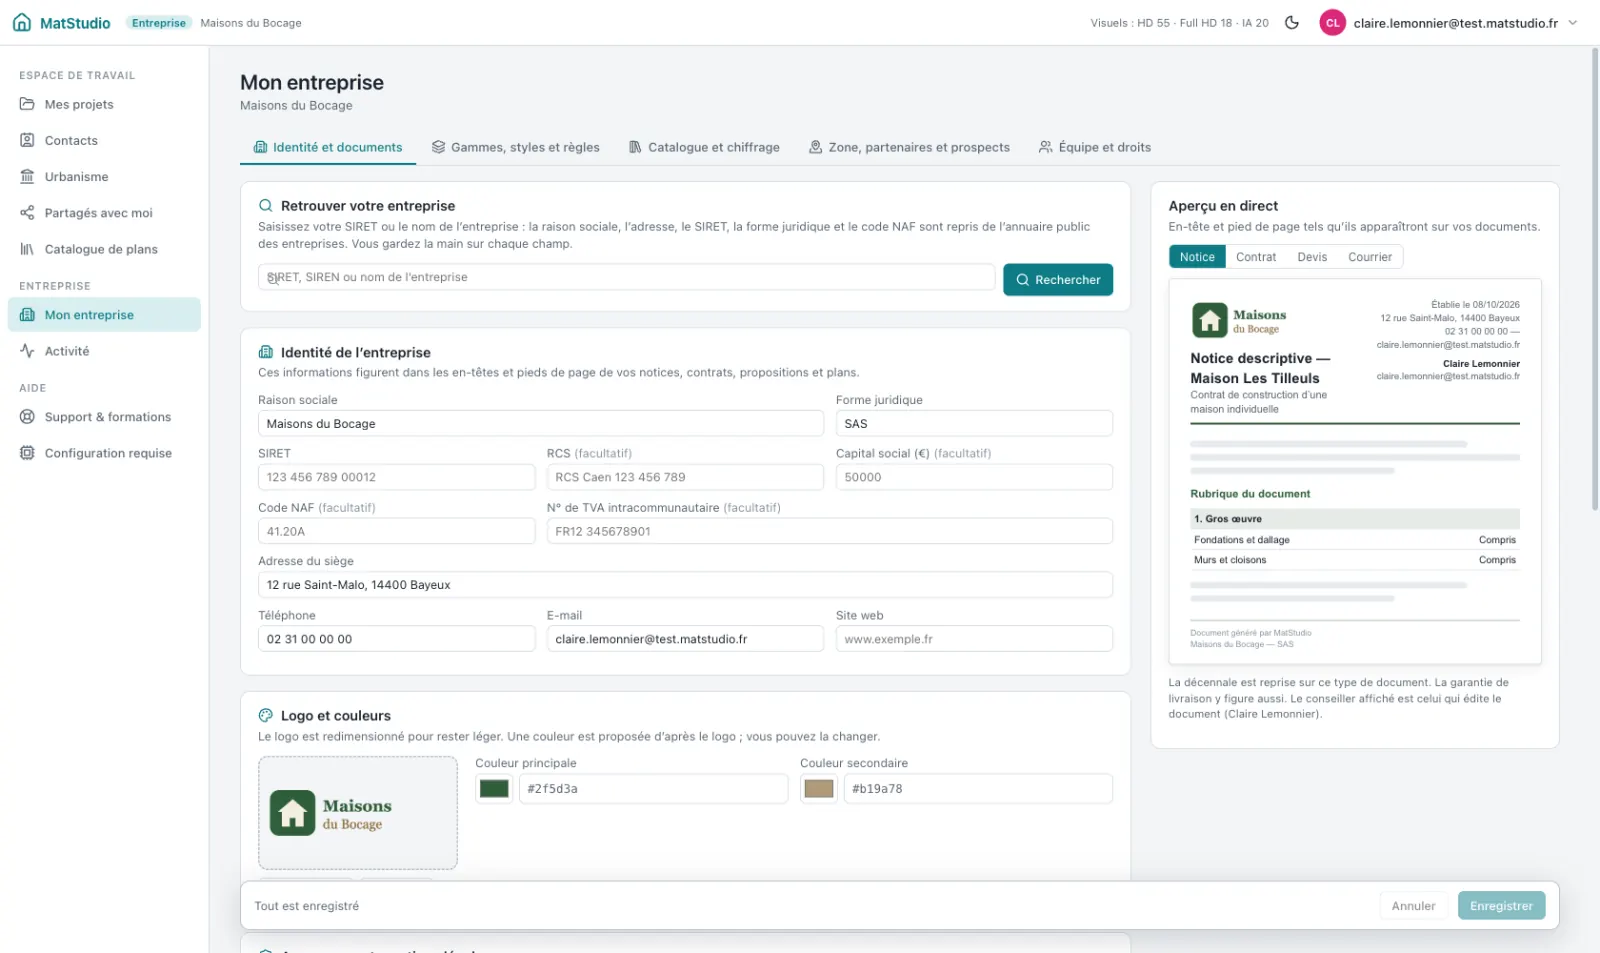Click the Code NAF field
Screen dimensions: 1600x953
click(x=396, y=531)
